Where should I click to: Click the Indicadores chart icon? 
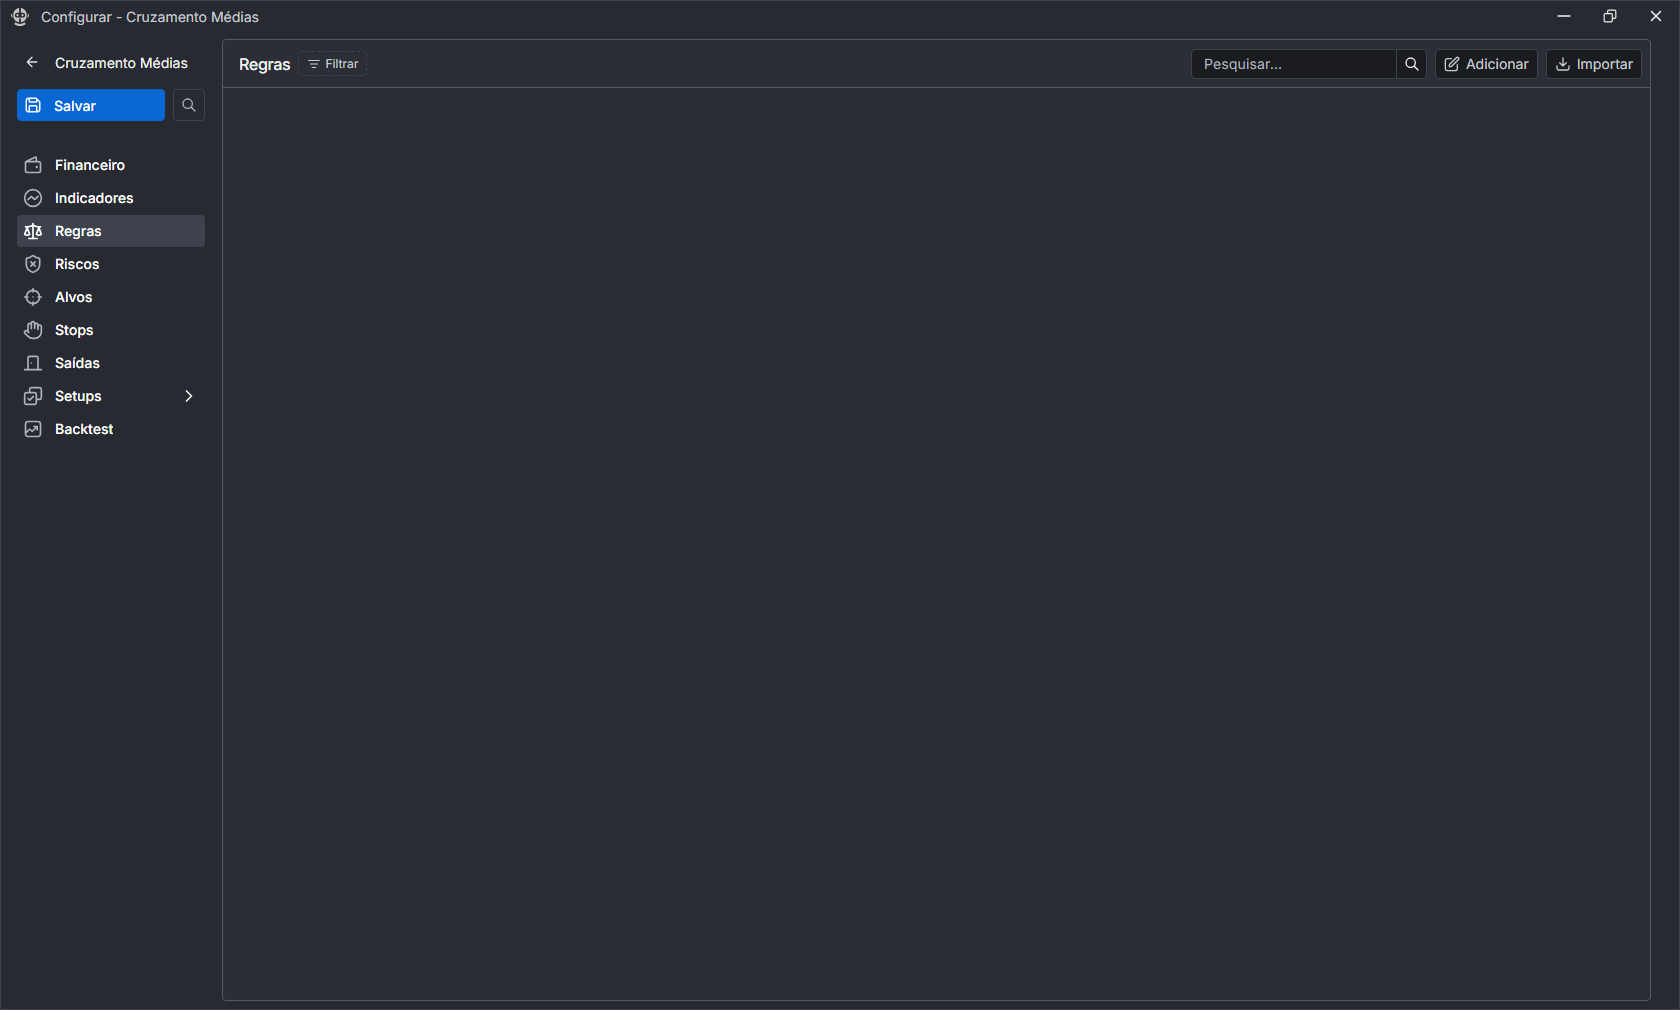pos(33,198)
